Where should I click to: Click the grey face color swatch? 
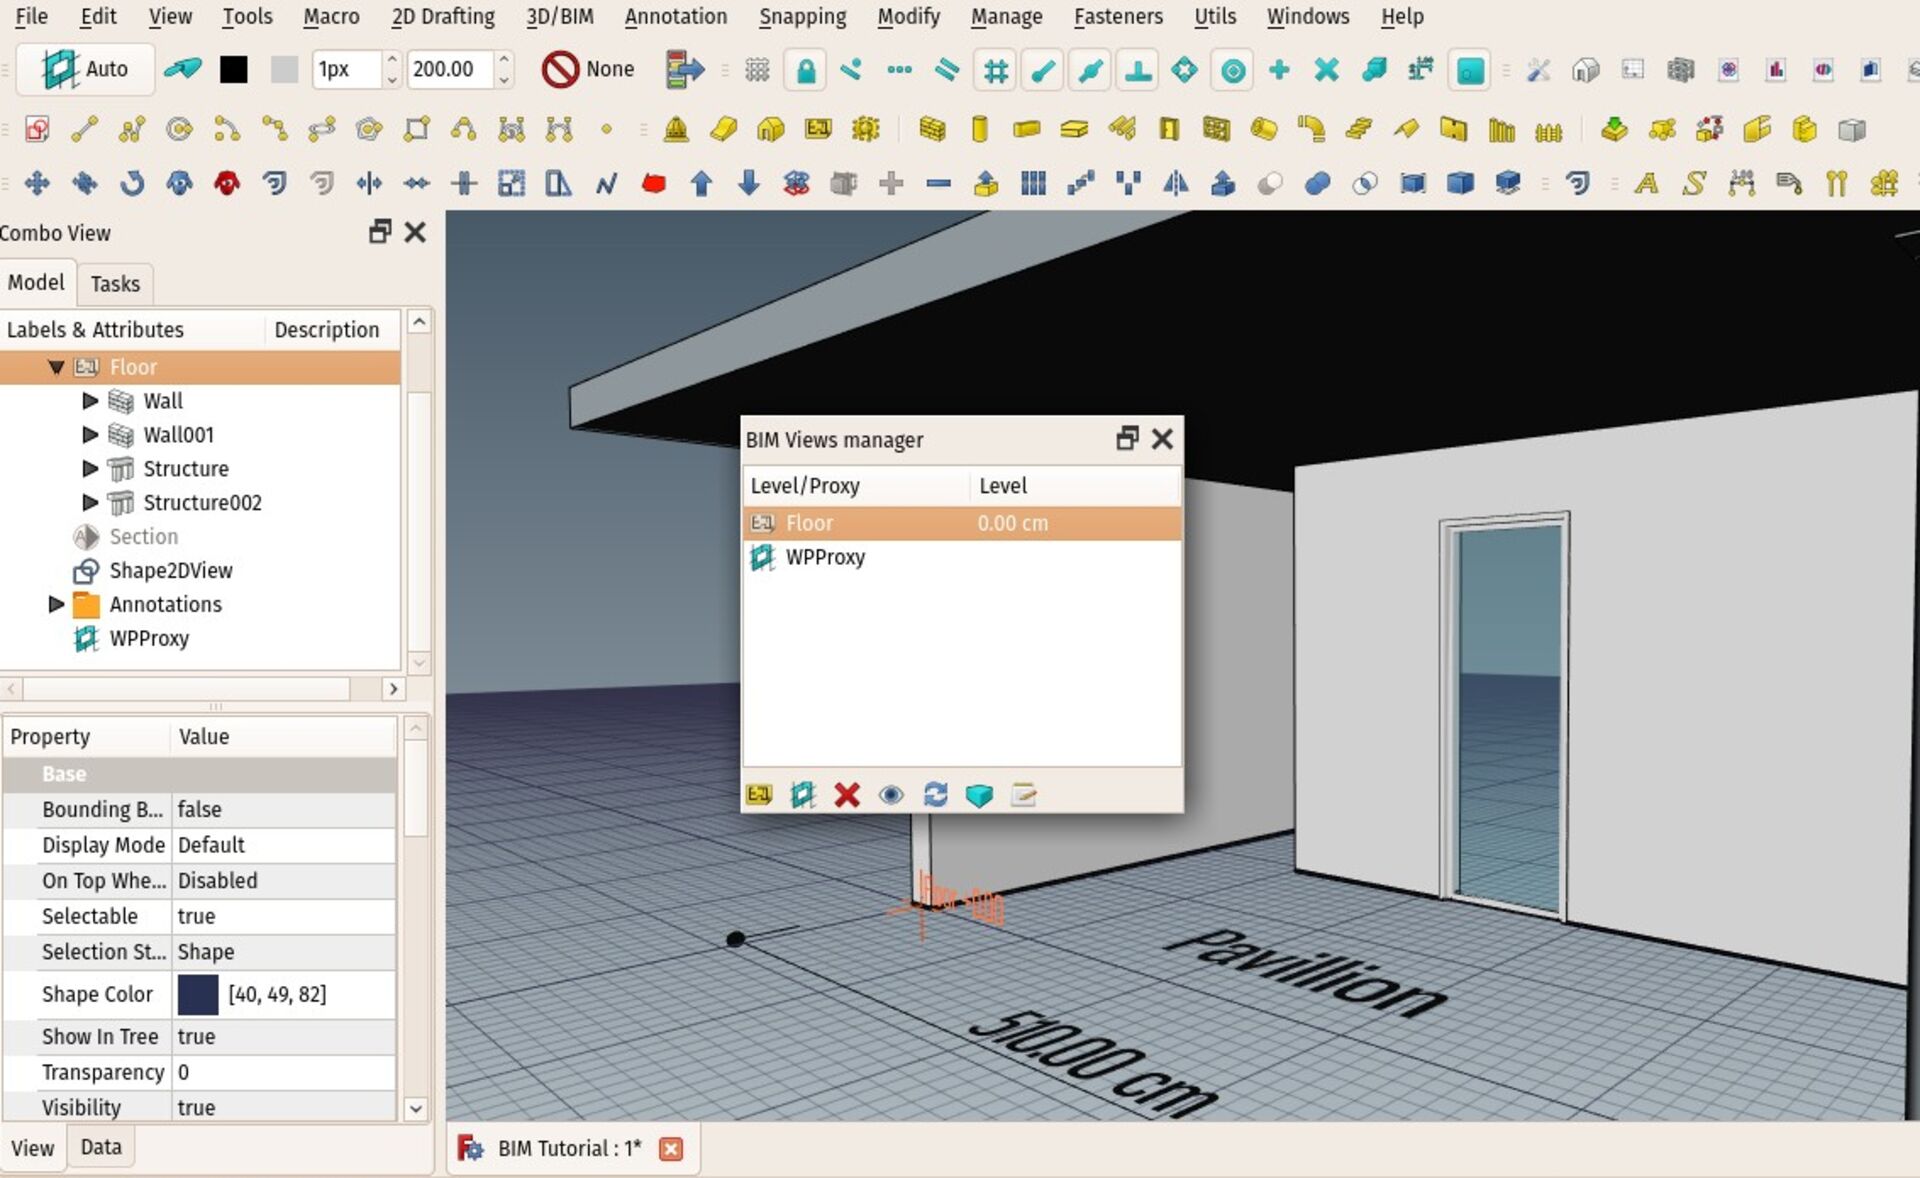pos(285,69)
